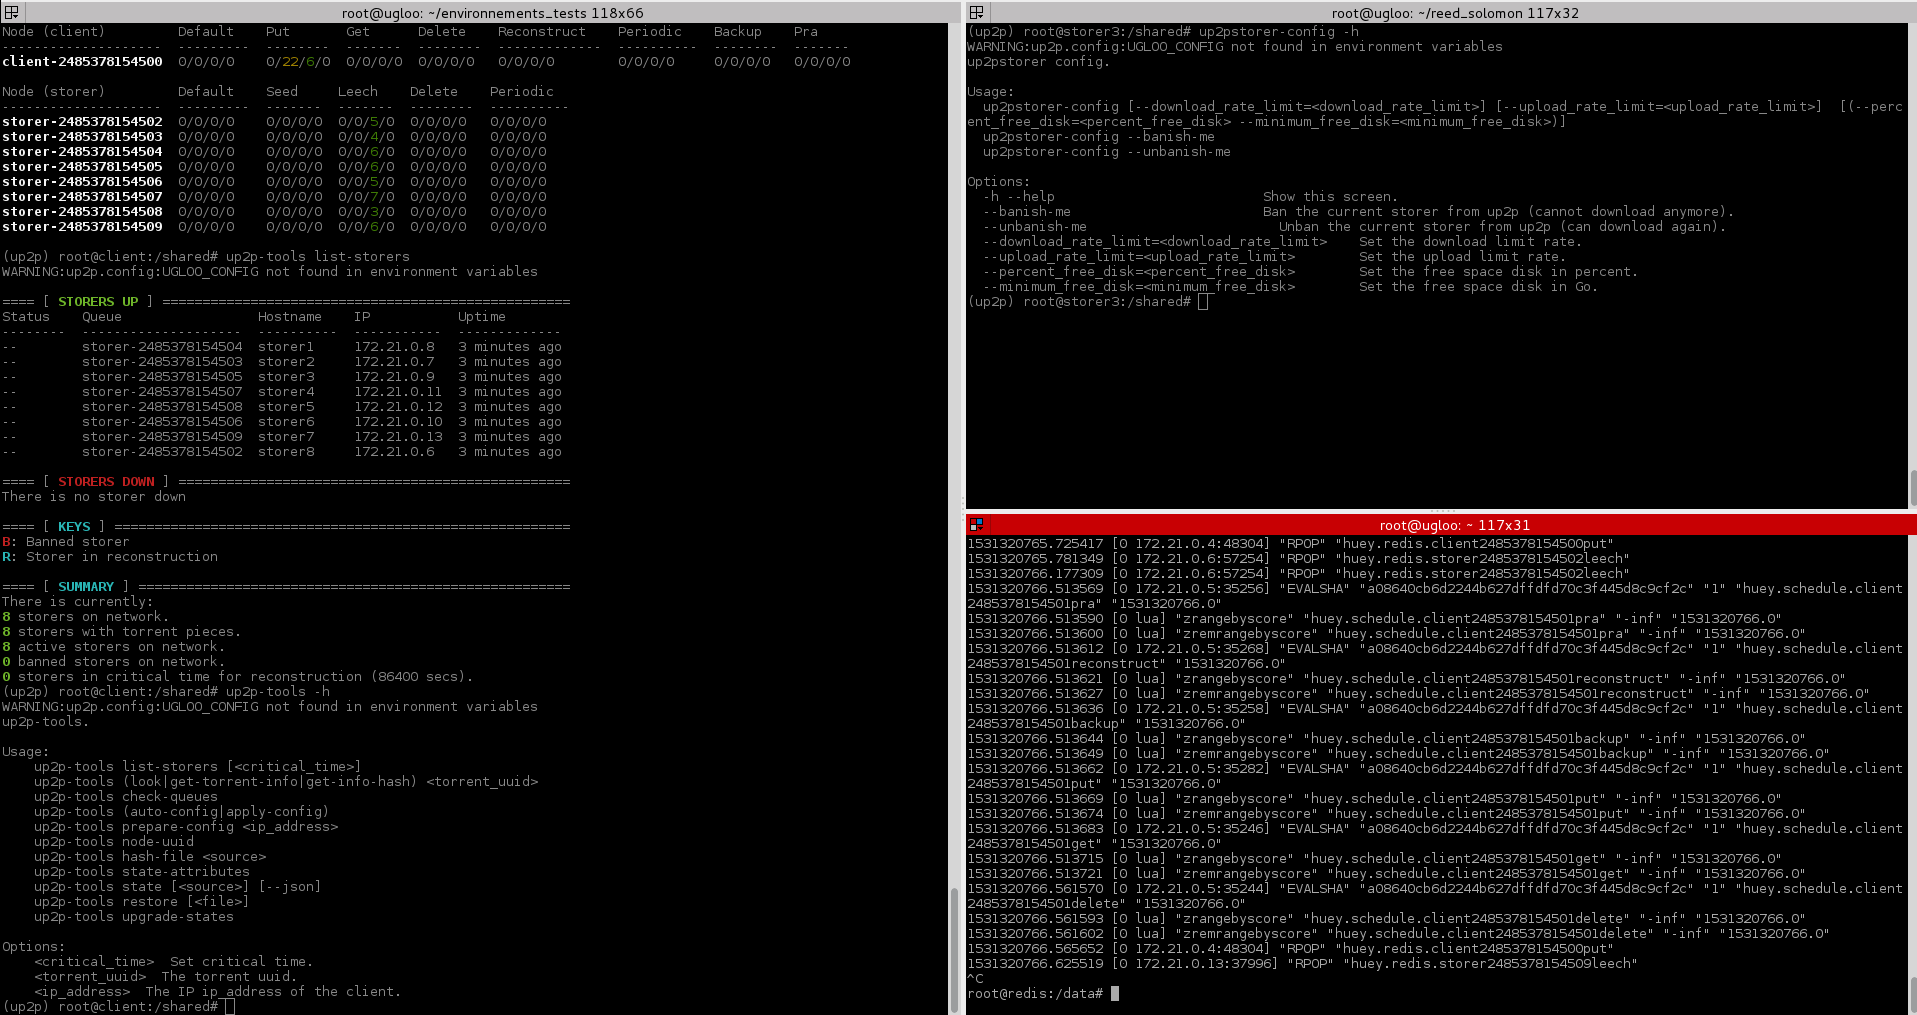Image resolution: width=1917 pixels, height=1015 pixels.
Task: Click the 'up2p-tools upgrade-states' usage line
Action: click(x=134, y=917)
